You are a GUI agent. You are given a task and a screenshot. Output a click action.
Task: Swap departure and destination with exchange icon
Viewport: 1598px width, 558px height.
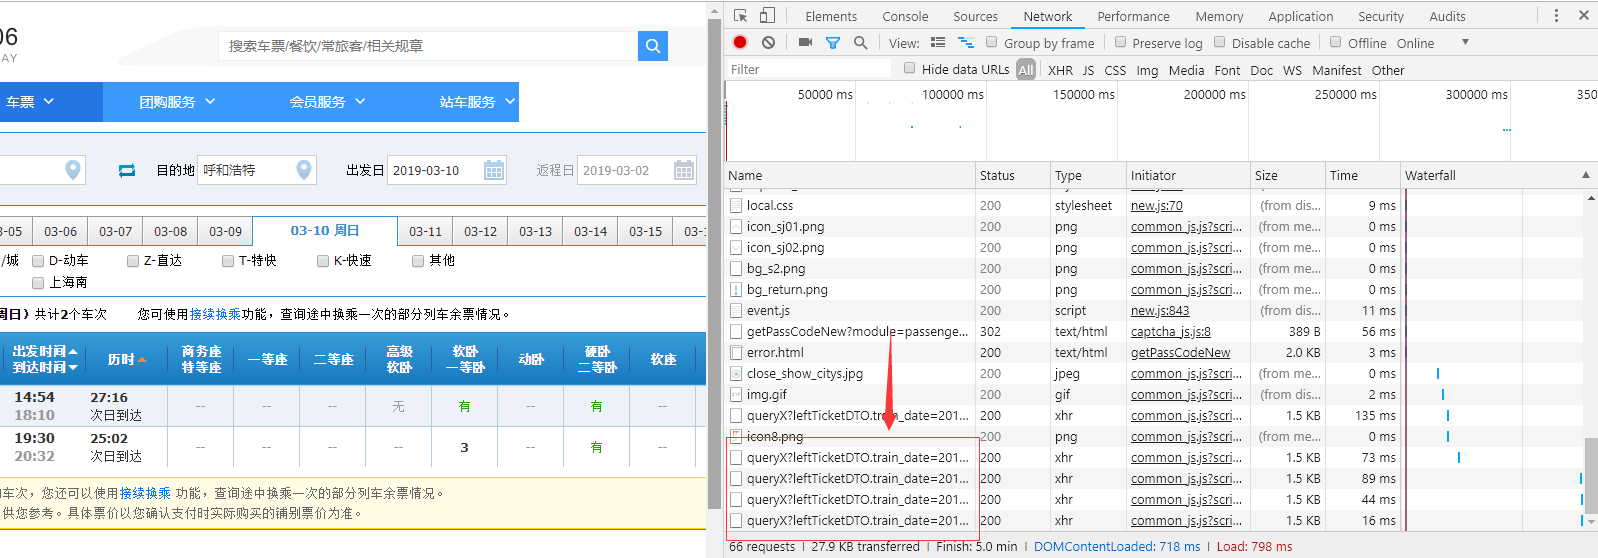point(126,171)
